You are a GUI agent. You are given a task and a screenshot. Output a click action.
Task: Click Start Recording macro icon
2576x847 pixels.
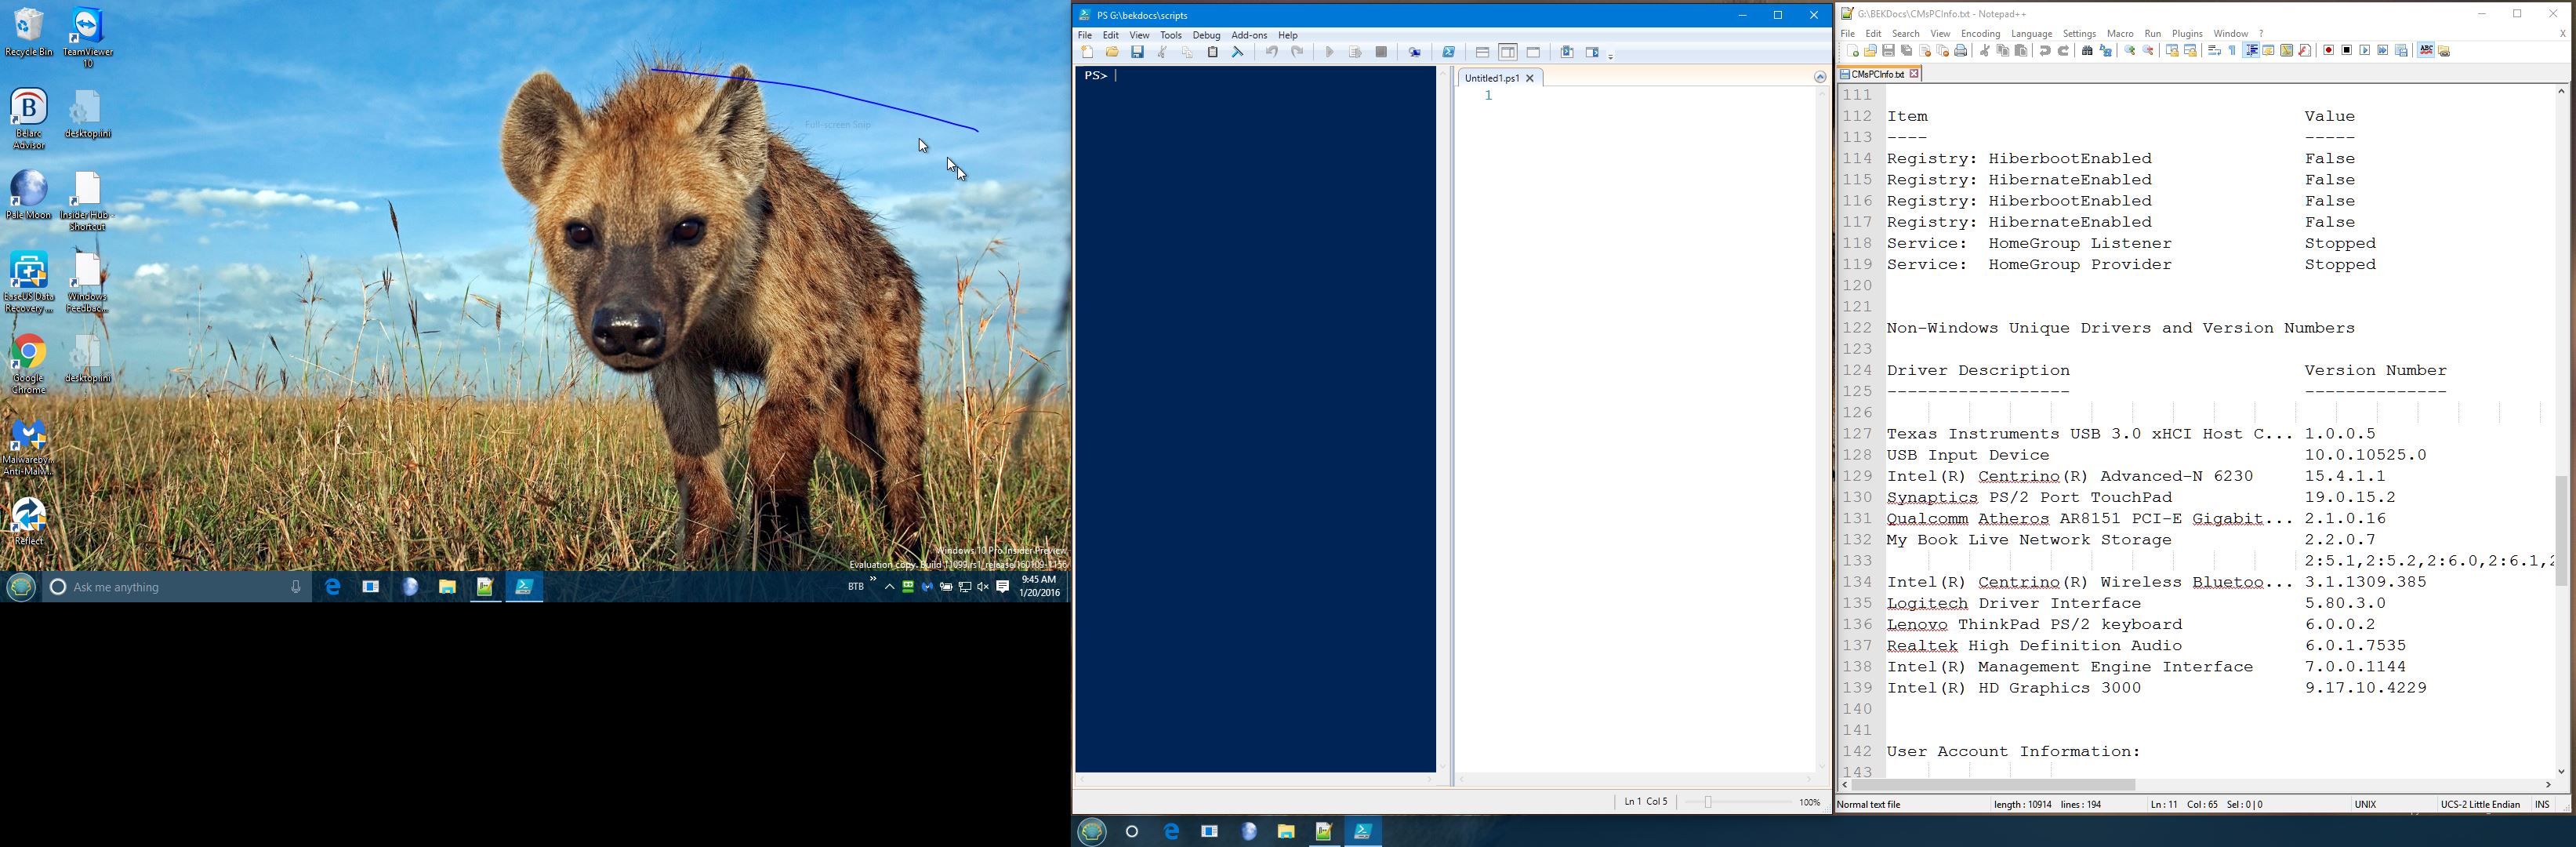(2328, 51)
